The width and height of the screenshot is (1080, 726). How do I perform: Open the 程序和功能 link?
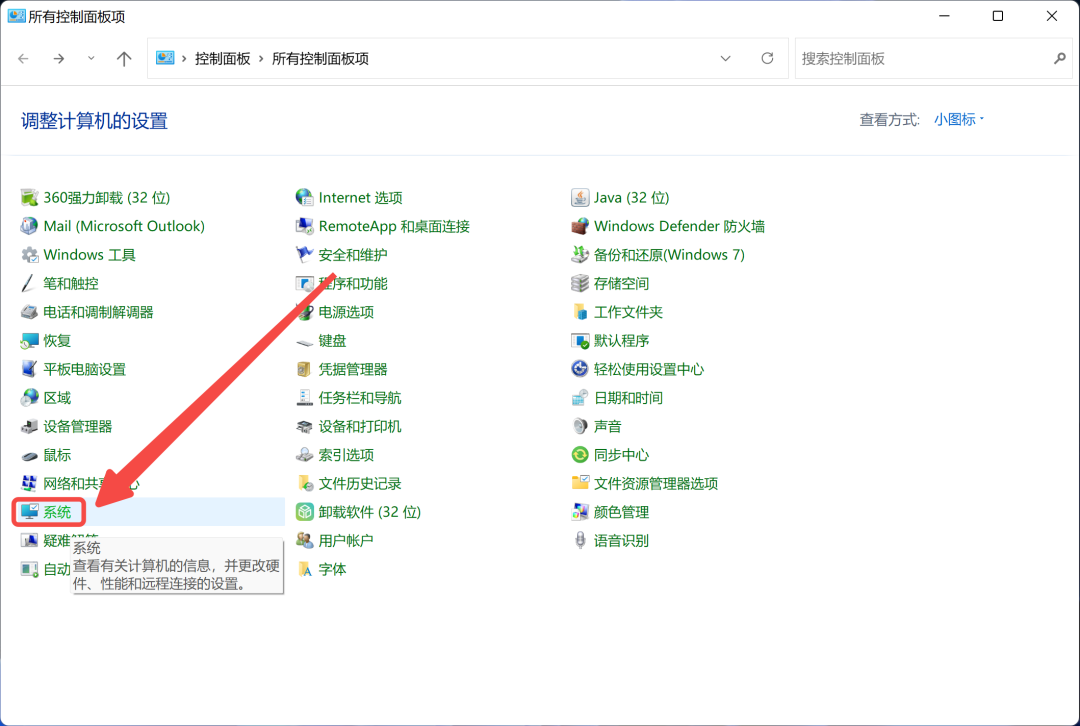[353, 284]
